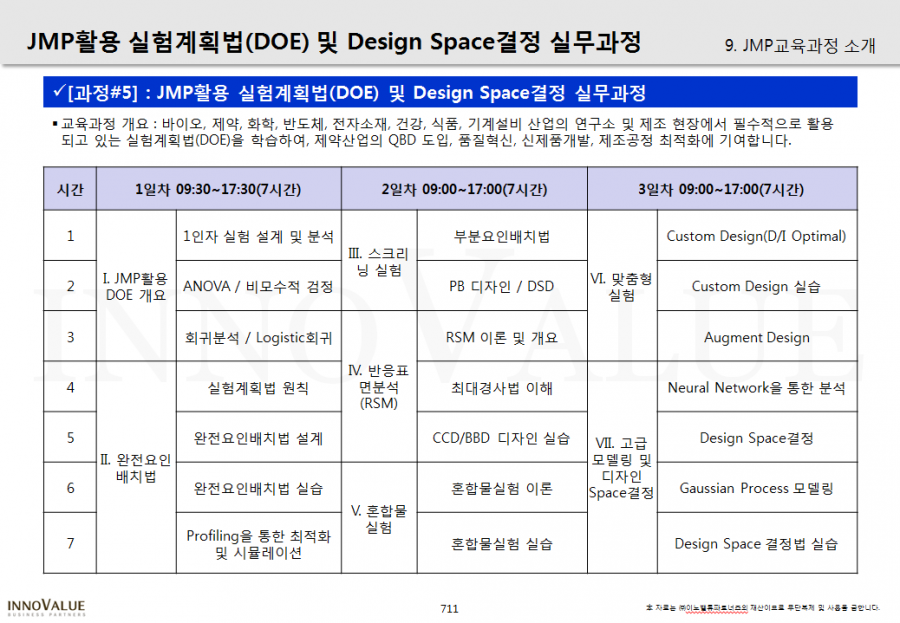
Task: Click the time row number '2'
Action: tap(70, 286)
